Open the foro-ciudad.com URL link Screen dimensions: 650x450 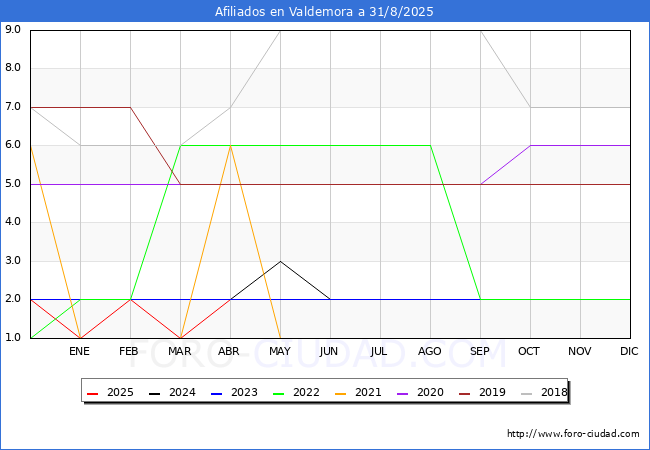(573, 434)
